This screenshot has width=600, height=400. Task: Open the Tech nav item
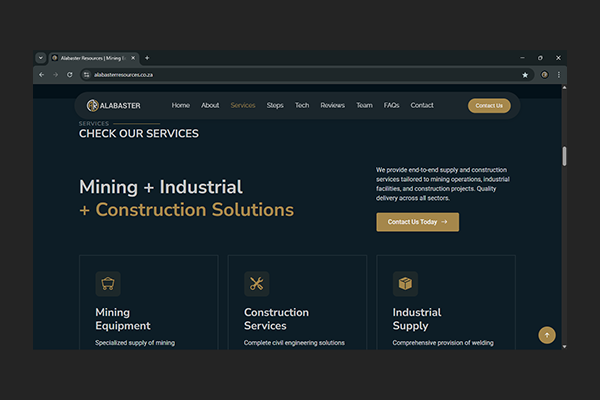pyautogui.click(x=302, y=105)
